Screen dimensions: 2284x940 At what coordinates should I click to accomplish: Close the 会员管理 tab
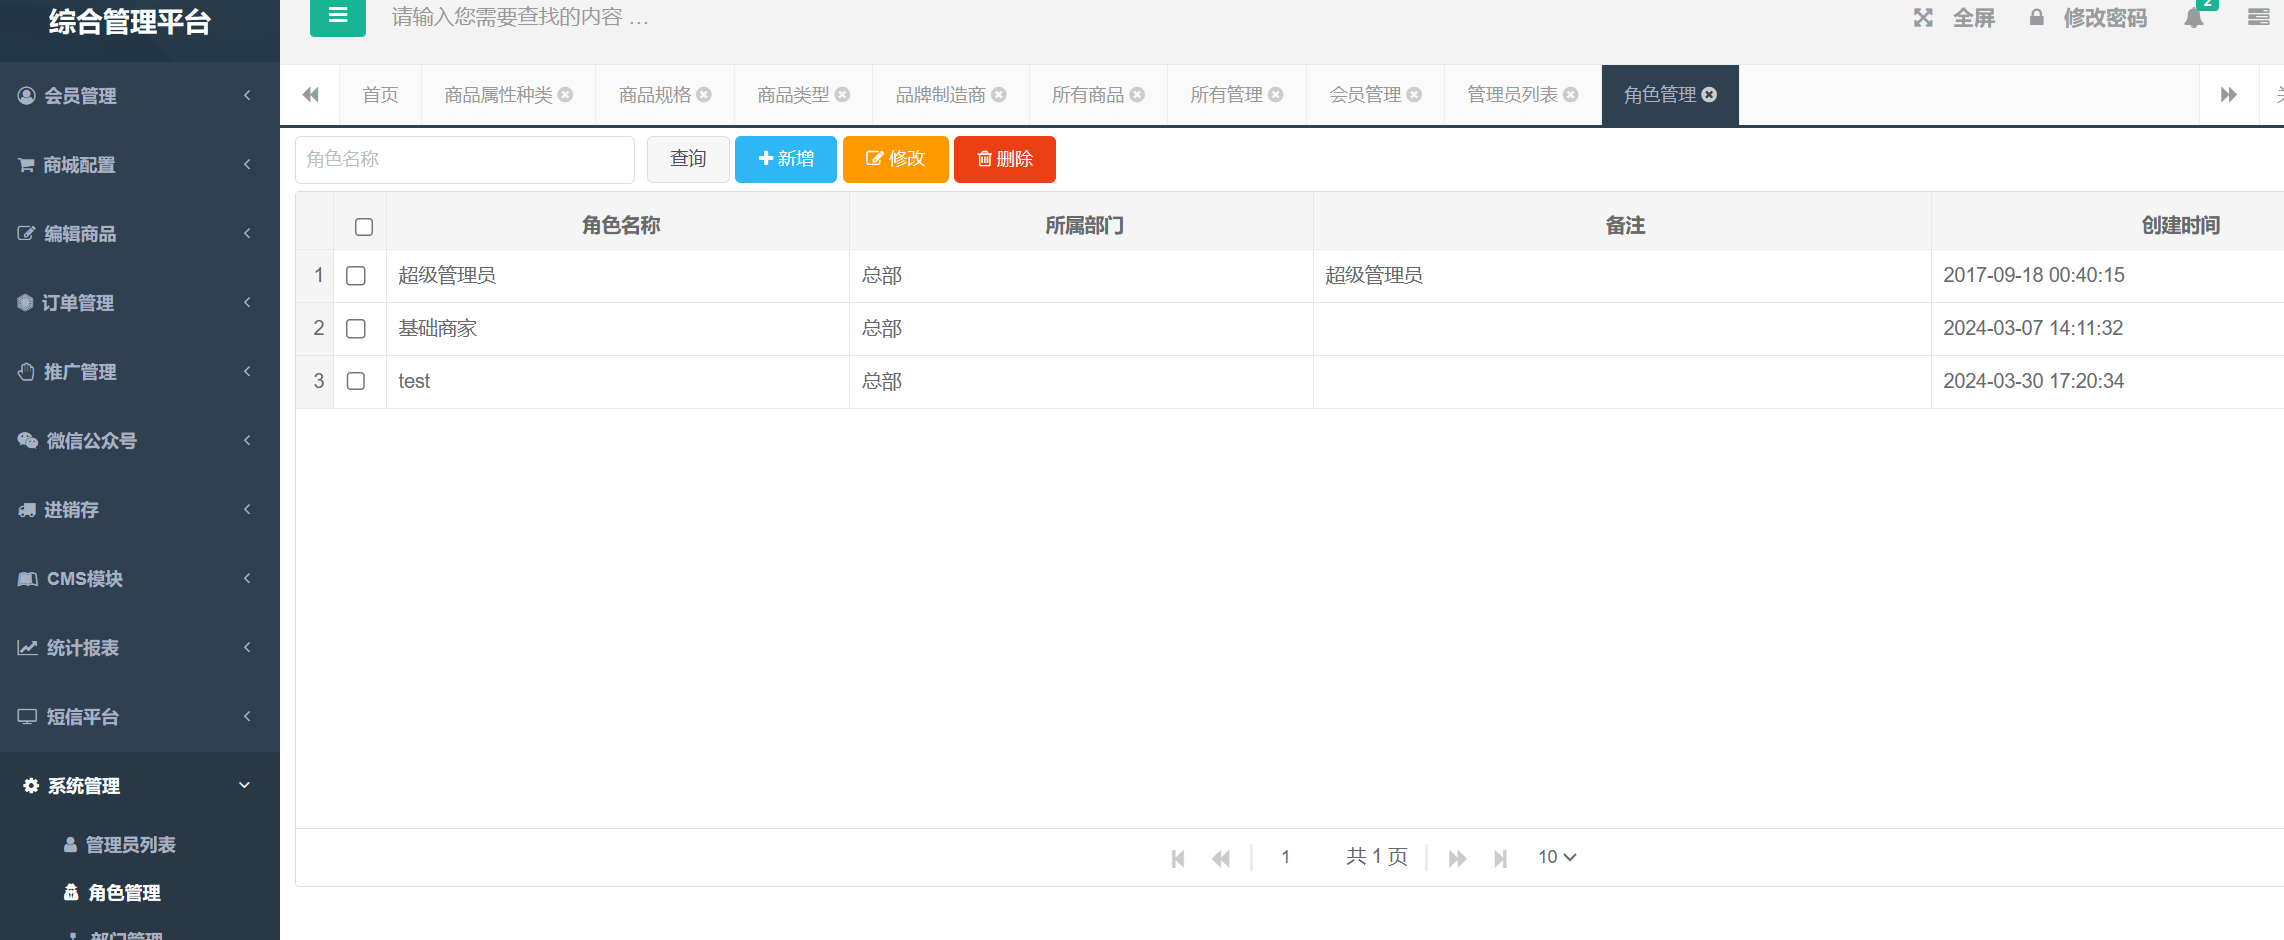1414,95
